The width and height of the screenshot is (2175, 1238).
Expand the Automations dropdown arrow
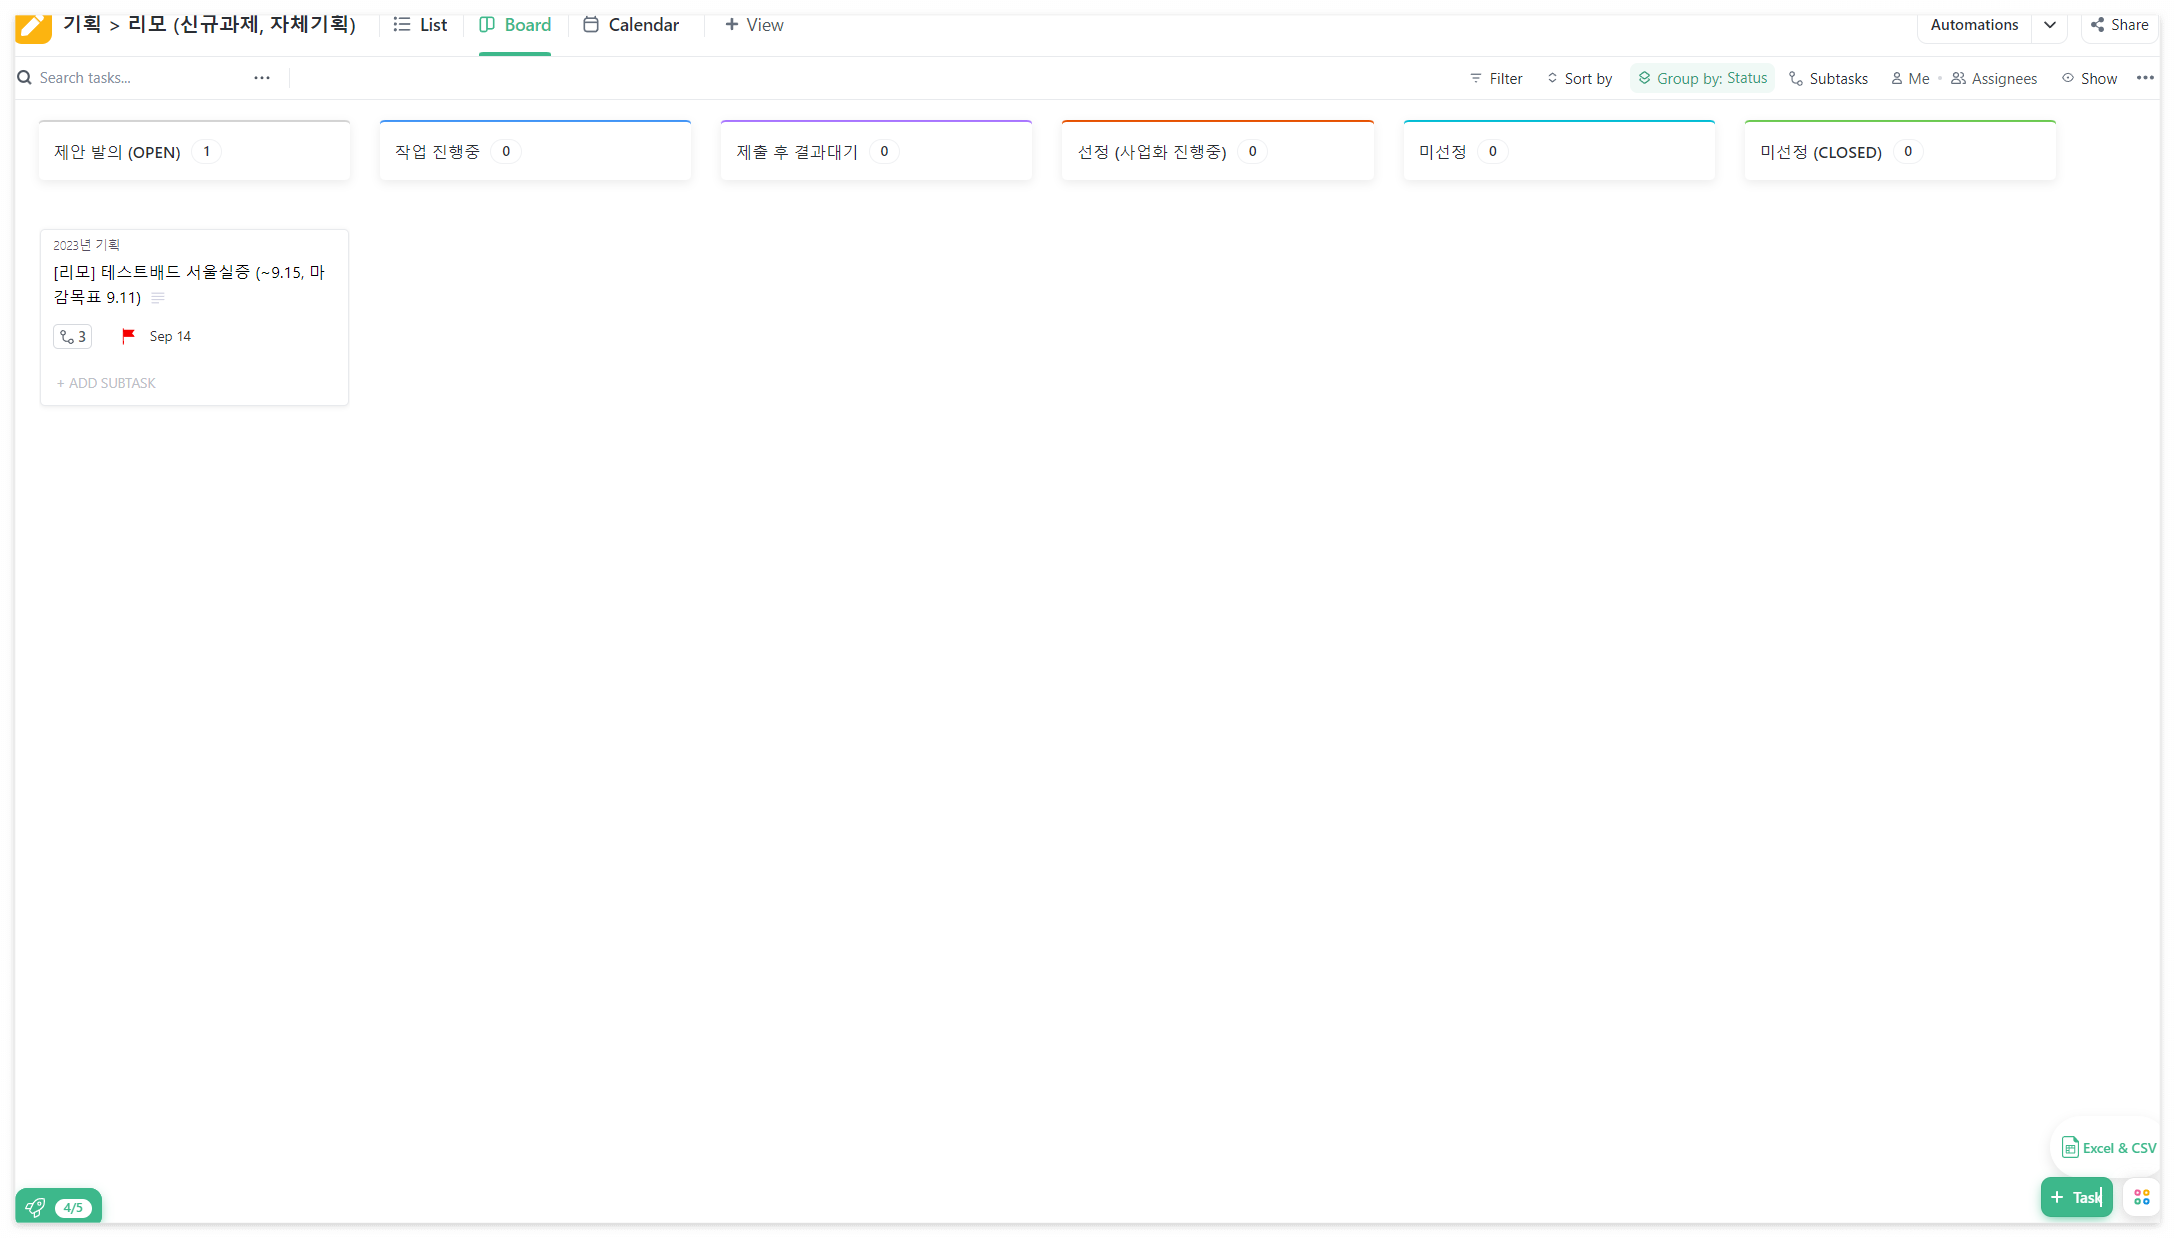point(2049,25)
